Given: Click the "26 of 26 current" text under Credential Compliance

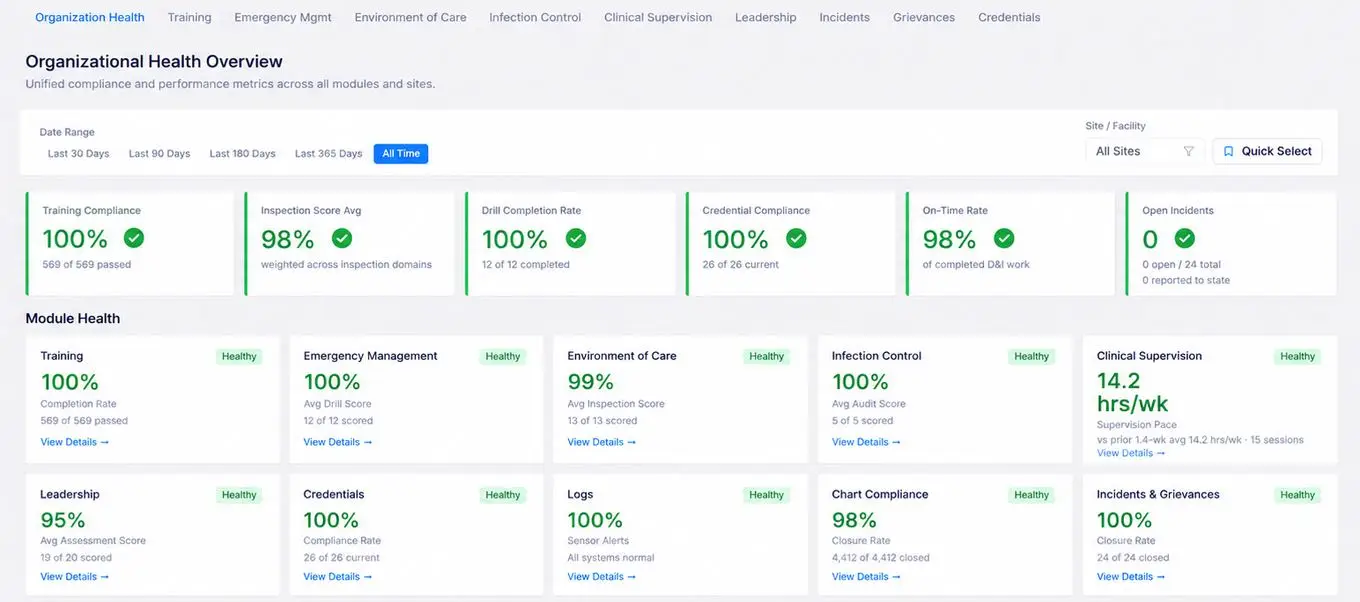Looking at the screenshot, I should (x=741, y=265).
